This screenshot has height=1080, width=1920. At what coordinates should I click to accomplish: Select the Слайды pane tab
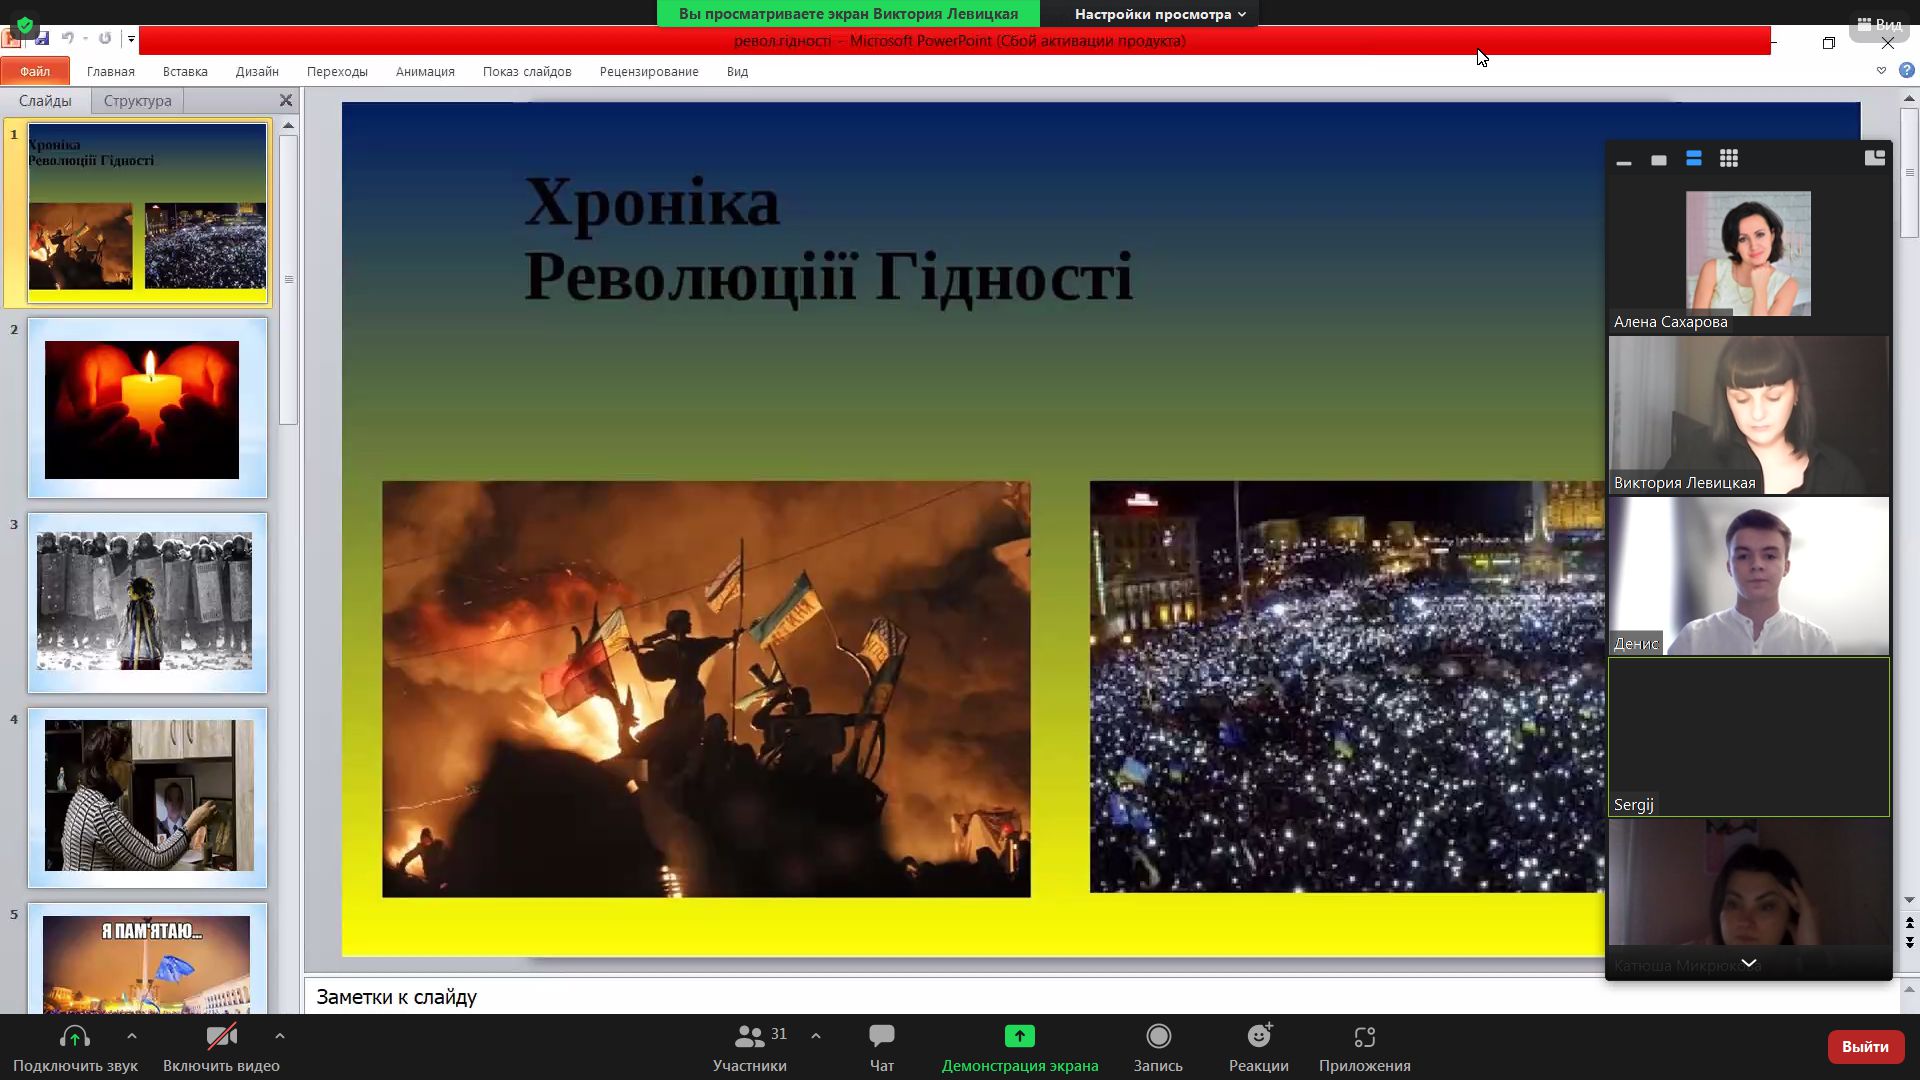(x=45, y=101)
